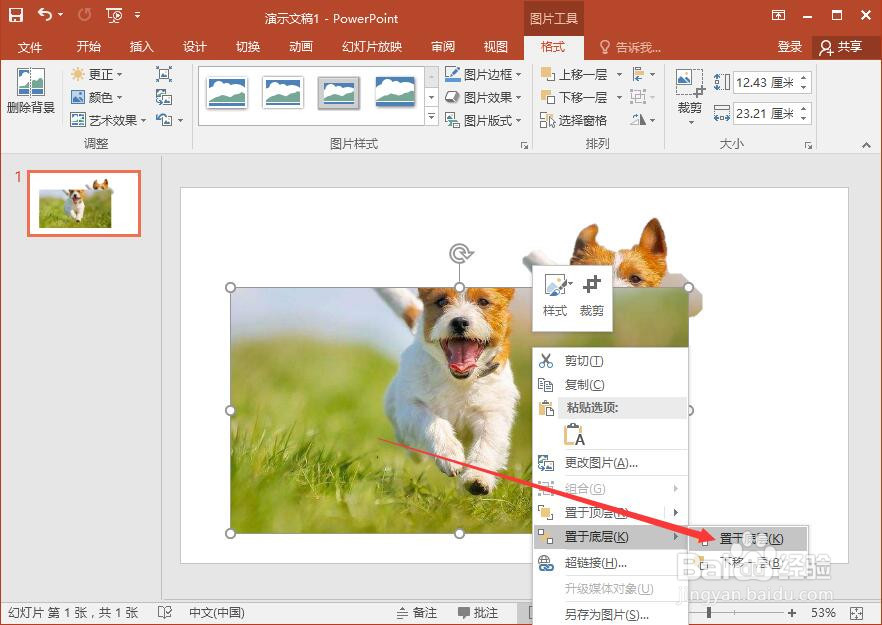Apply the third framed picture style
The width and height of the screenshot is (882, 625).
click(339, 92)
